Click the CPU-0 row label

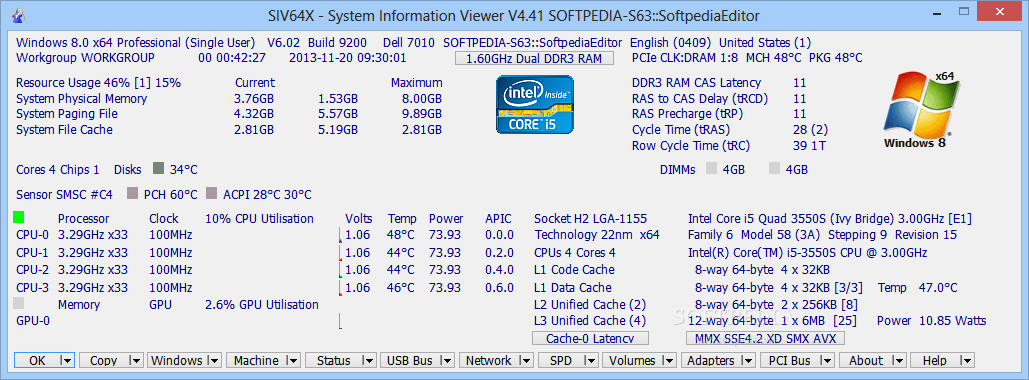coord(32,235)
